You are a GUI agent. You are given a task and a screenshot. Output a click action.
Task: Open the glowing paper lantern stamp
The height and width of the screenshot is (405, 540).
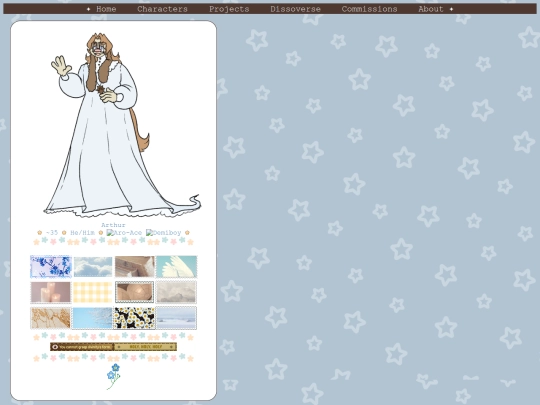click(x=134, y=292)
